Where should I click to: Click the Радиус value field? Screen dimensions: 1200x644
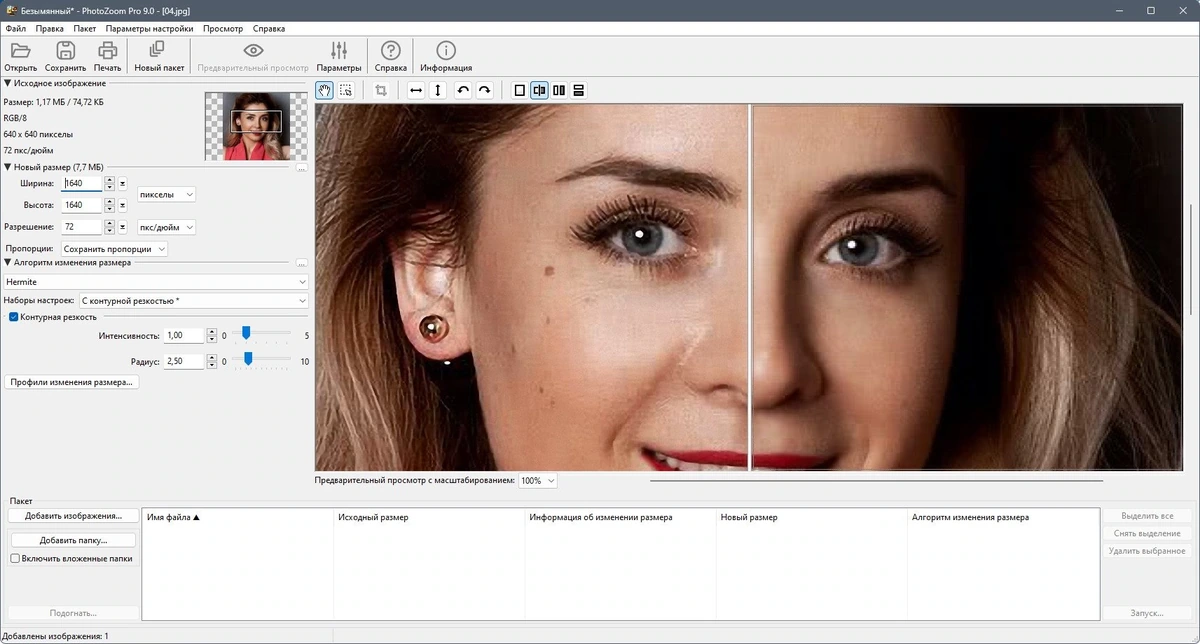[184, 361]
